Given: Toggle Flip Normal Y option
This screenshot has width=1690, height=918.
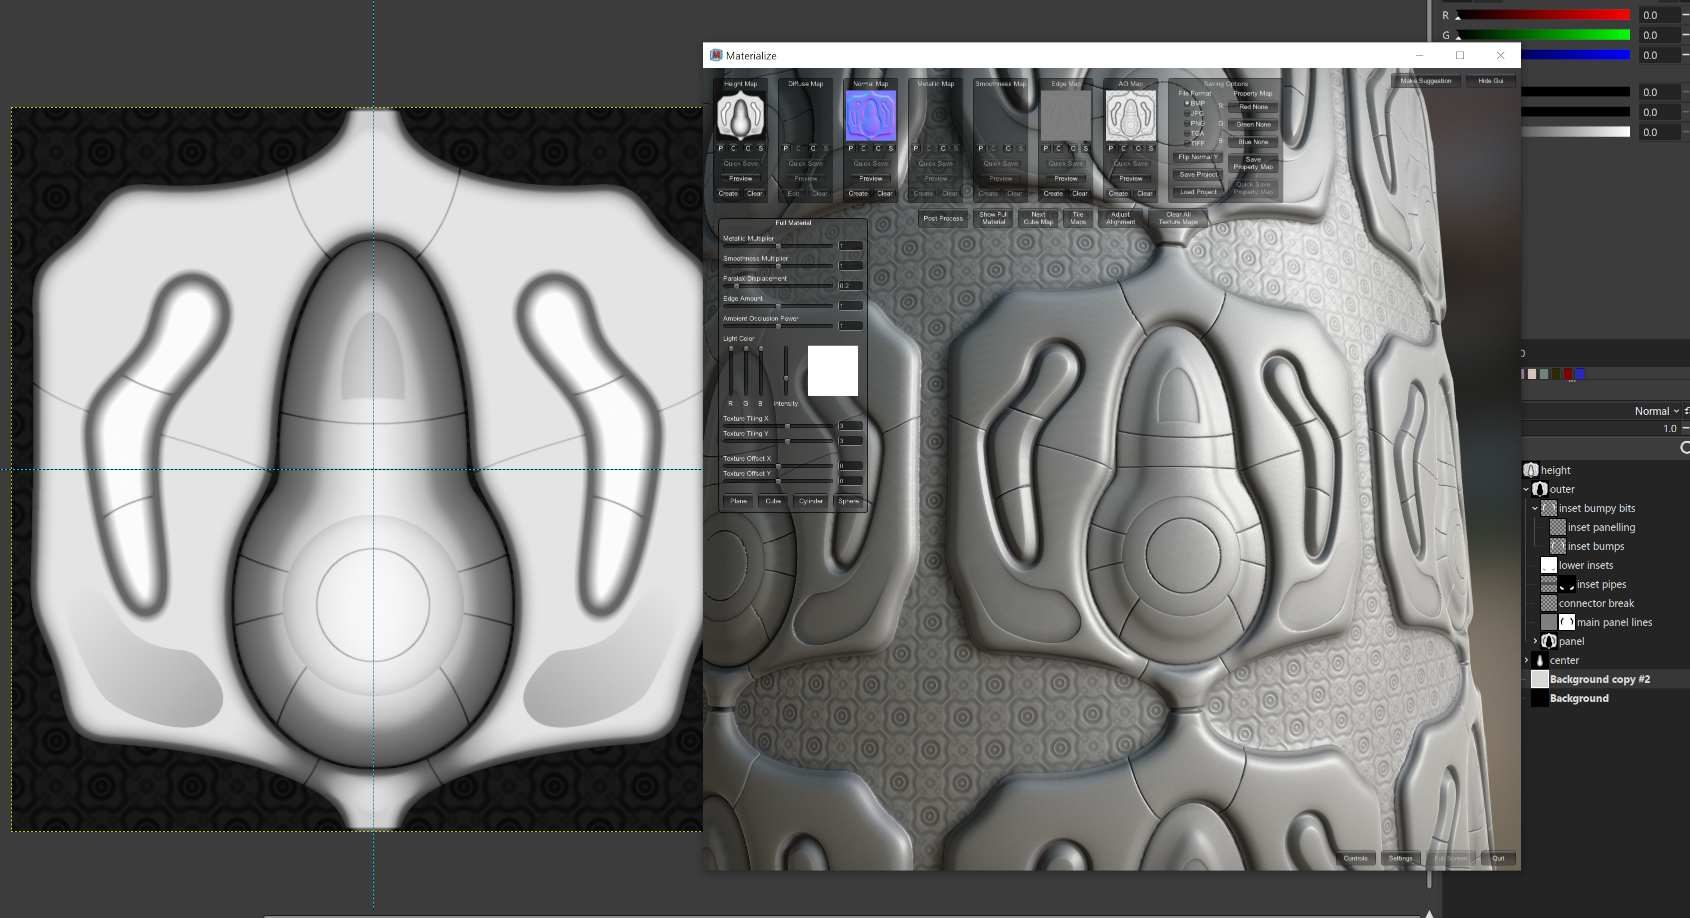Looking at the screenshot, I should pos(1198,157).
